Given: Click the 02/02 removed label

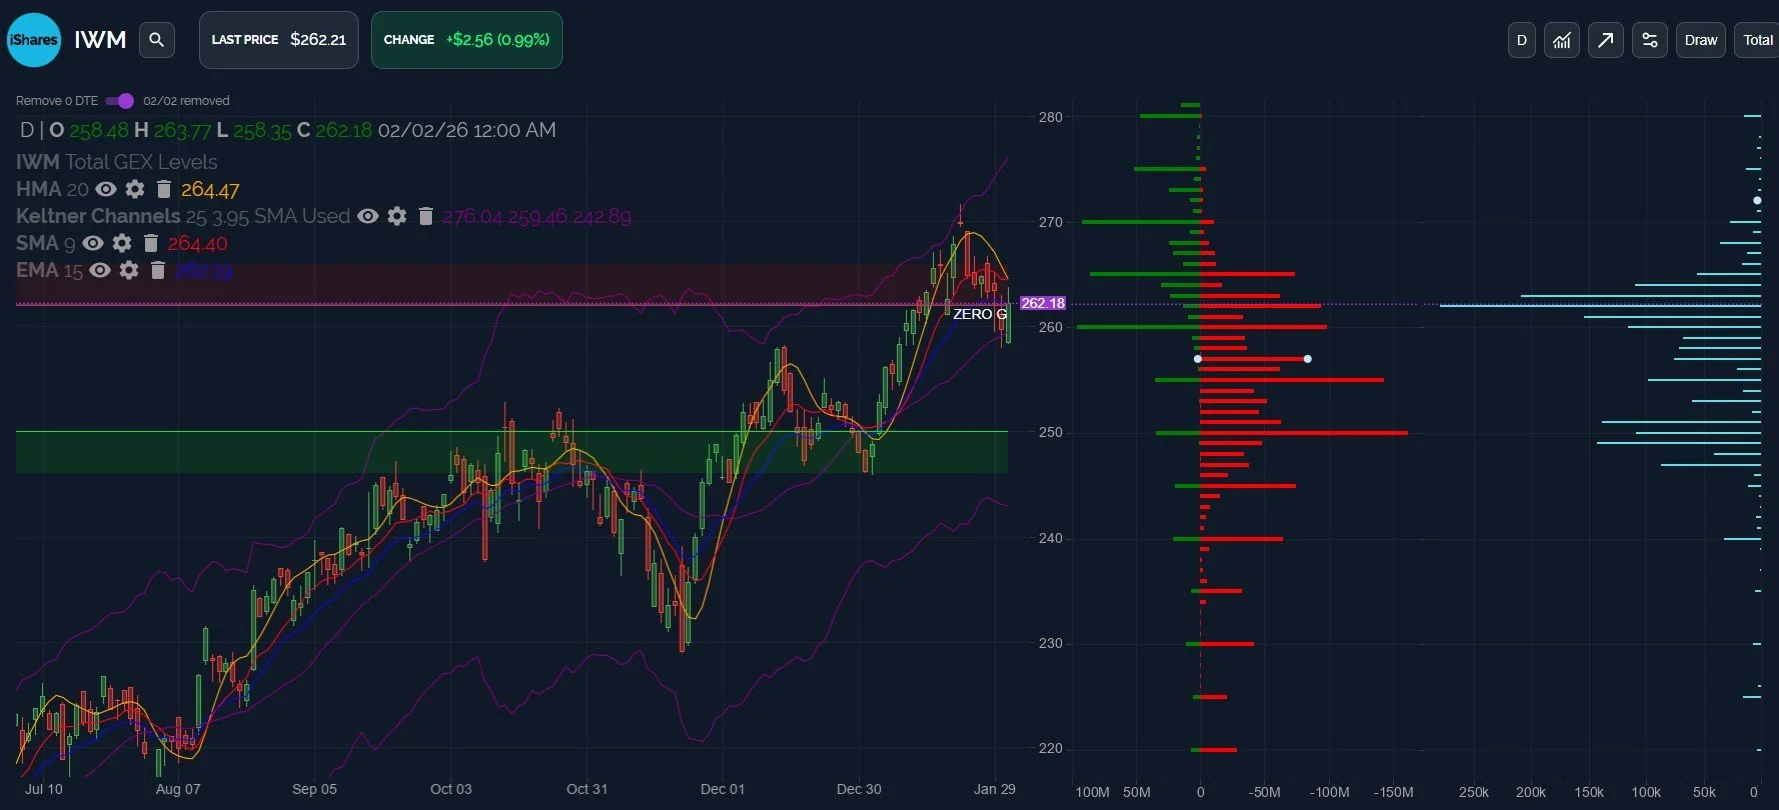Looking at the screenshot, I should [186, 101].
